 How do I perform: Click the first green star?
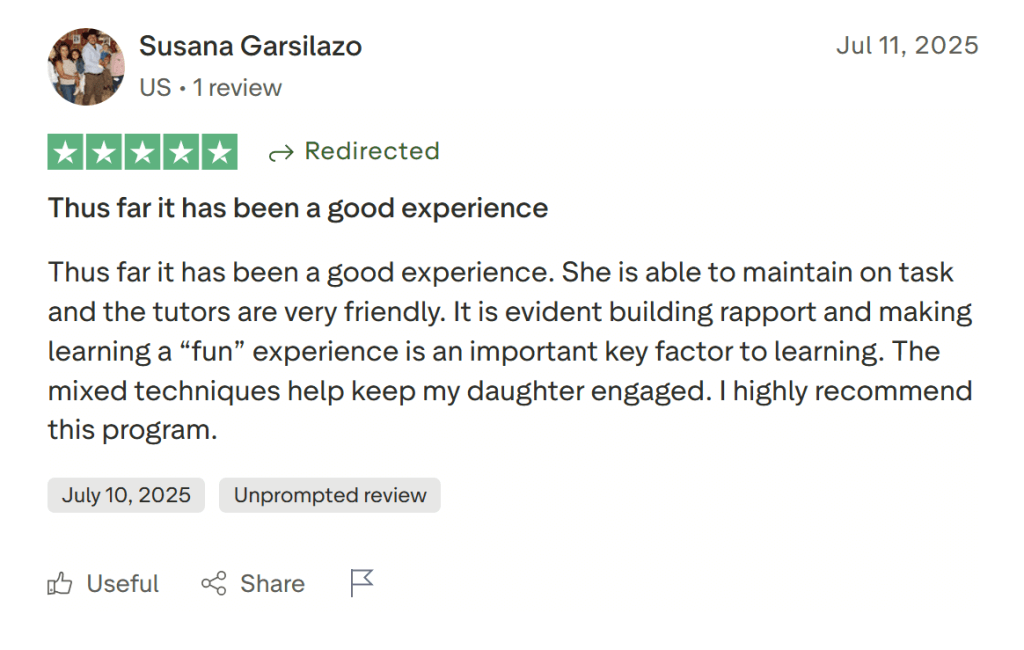pos(67,152)
